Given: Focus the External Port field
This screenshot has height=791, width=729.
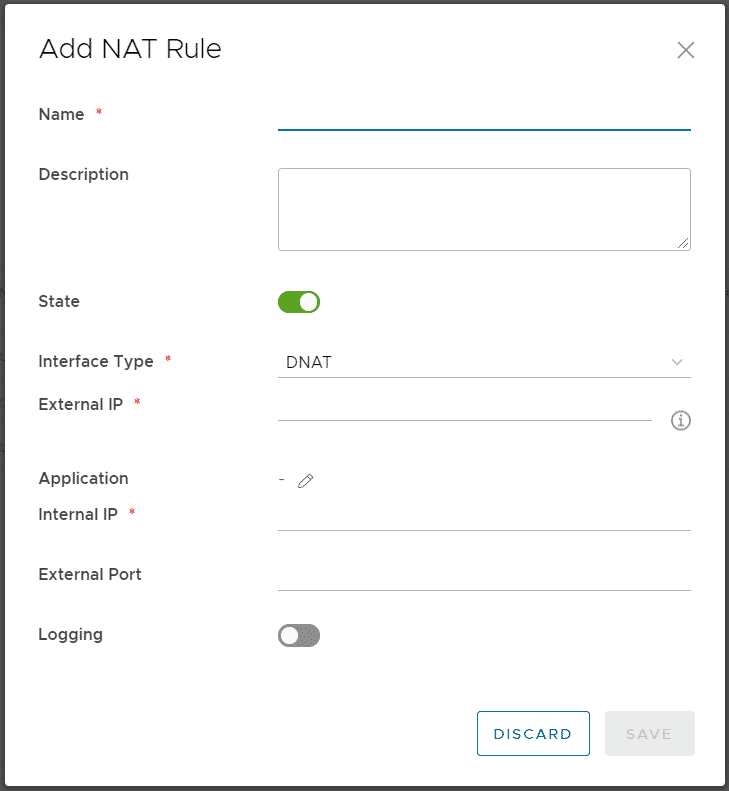Looking at the screenshot, I should pyautogui.click(x=484, y=577).
